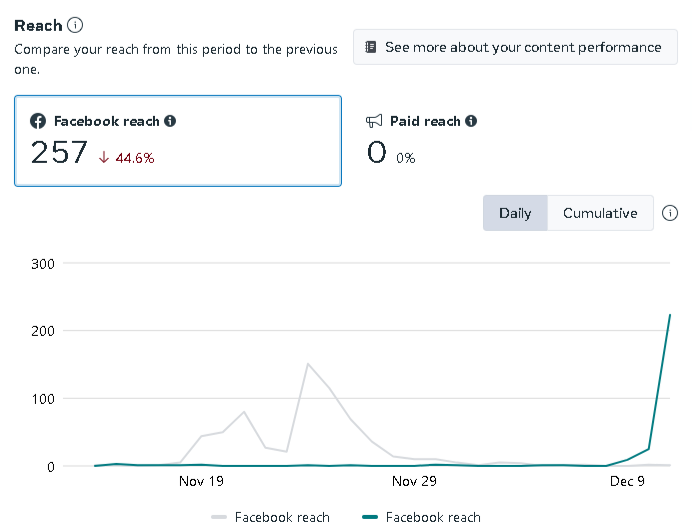Open info tooltip beside Paid reach label
This screenshot has height=529, width=692.
click(x=471, y=121)
